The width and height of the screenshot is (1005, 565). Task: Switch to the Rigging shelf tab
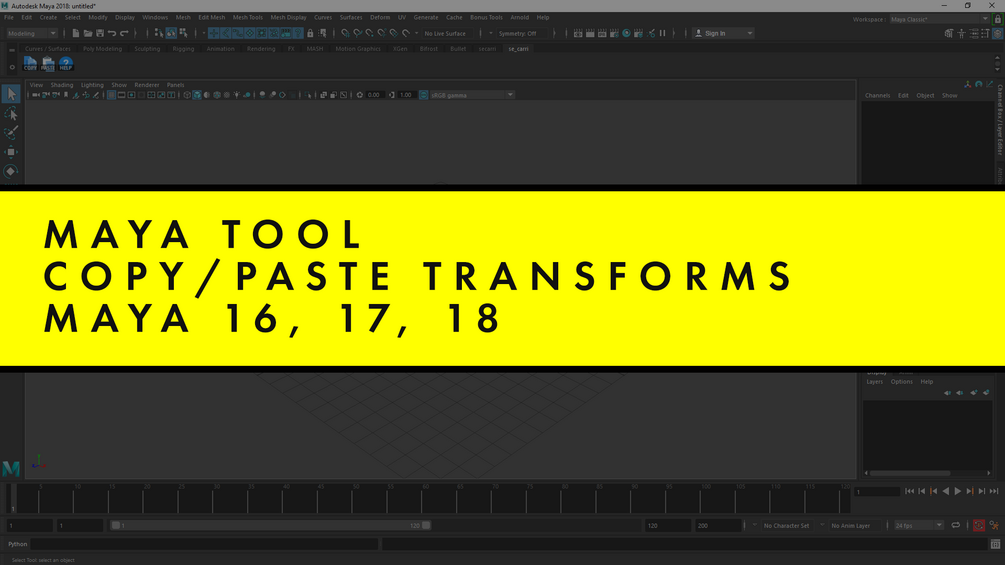183,49
